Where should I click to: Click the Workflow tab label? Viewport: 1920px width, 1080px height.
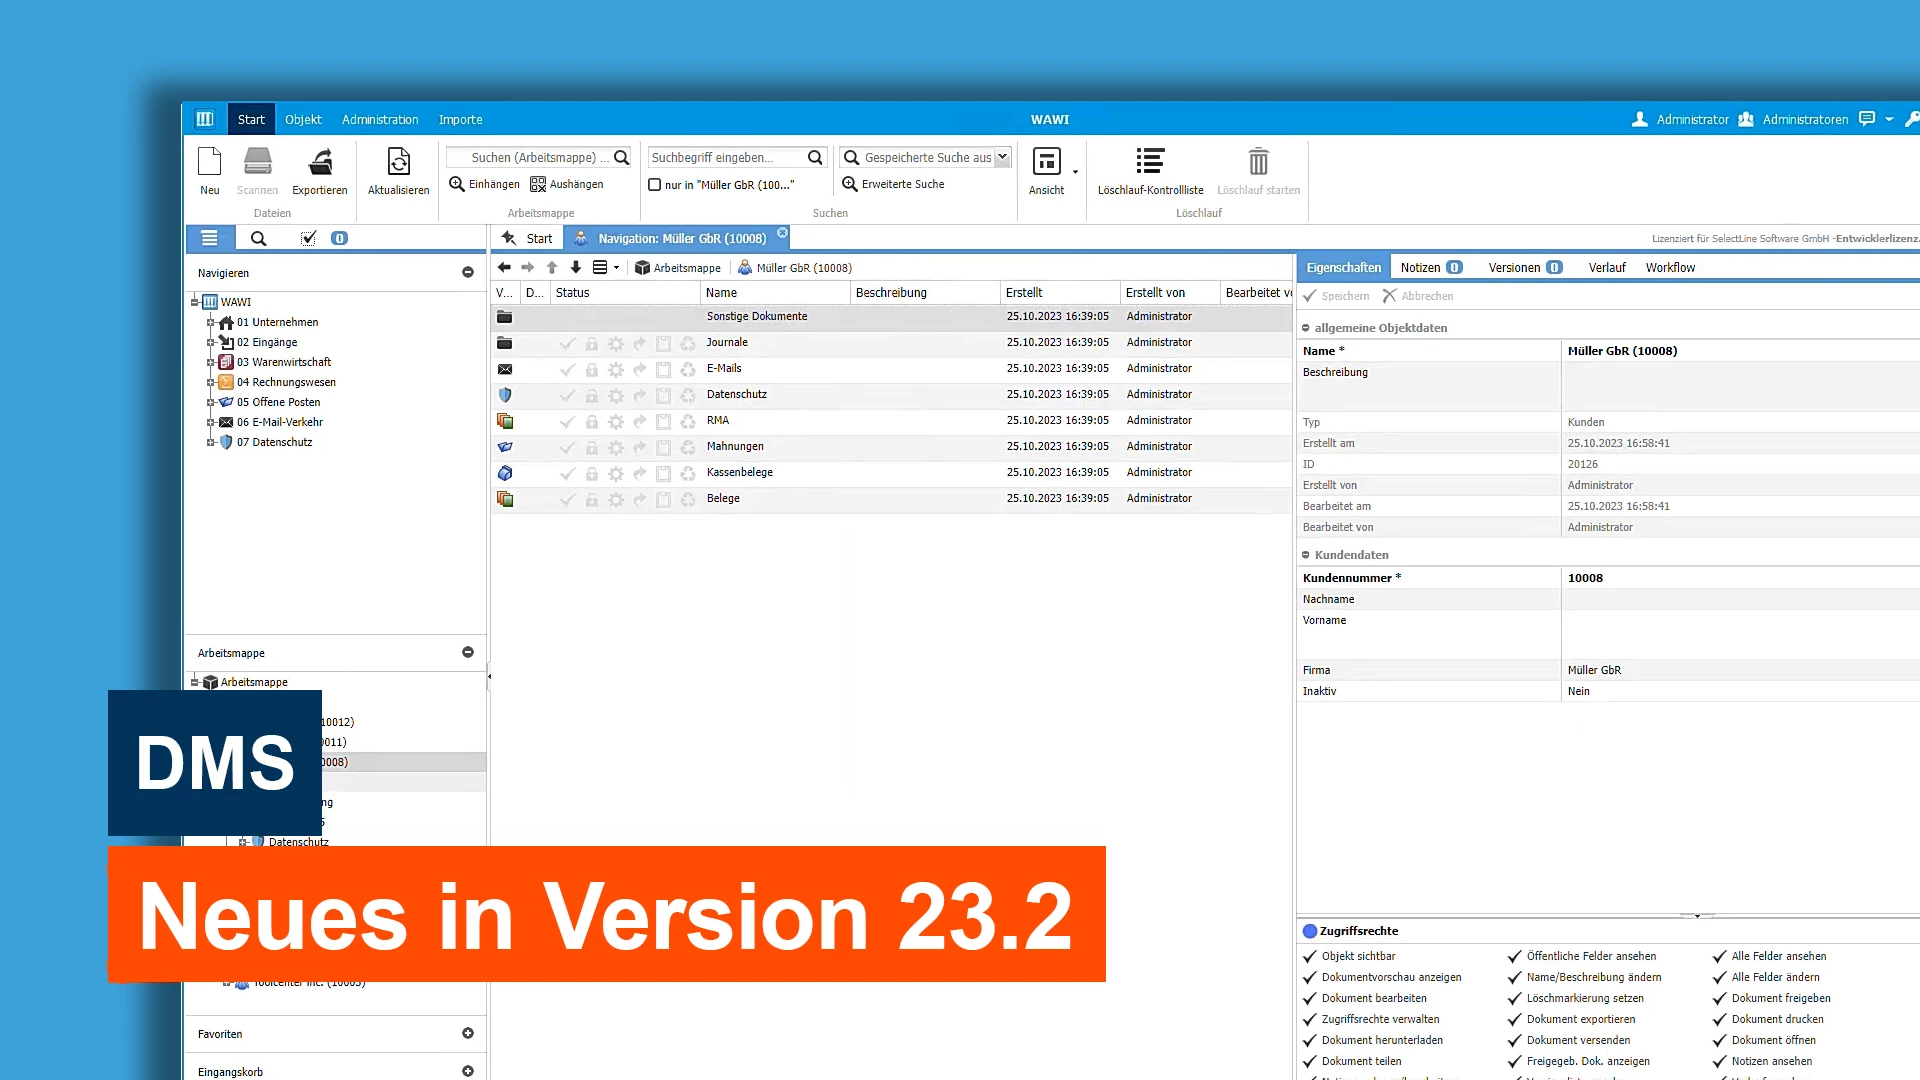[x=1670, y=267]
